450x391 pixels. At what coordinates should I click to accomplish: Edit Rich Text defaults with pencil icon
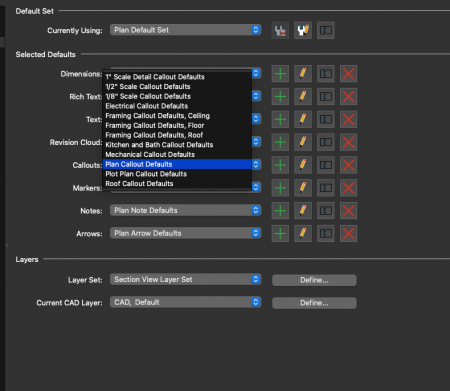coord(303,97)
